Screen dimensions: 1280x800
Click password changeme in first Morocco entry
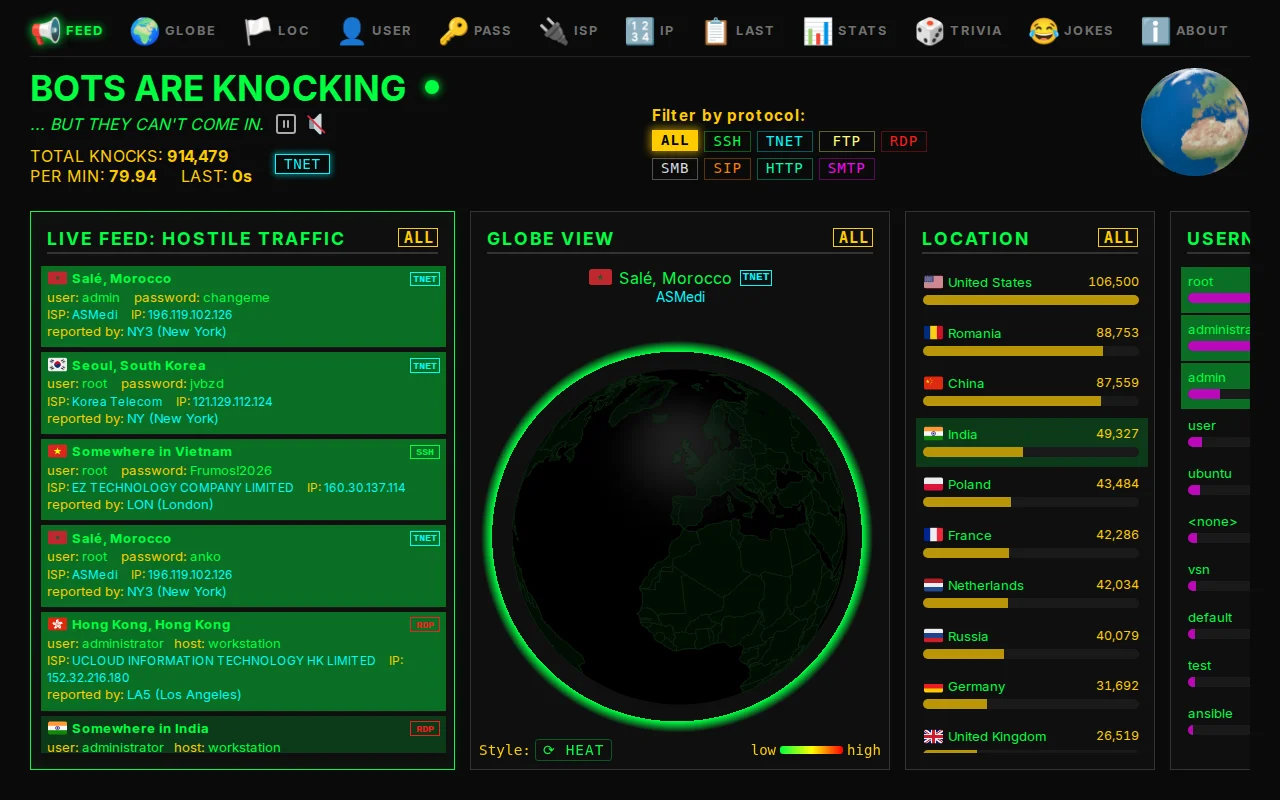pyautogui.click(x=236, y=297)
